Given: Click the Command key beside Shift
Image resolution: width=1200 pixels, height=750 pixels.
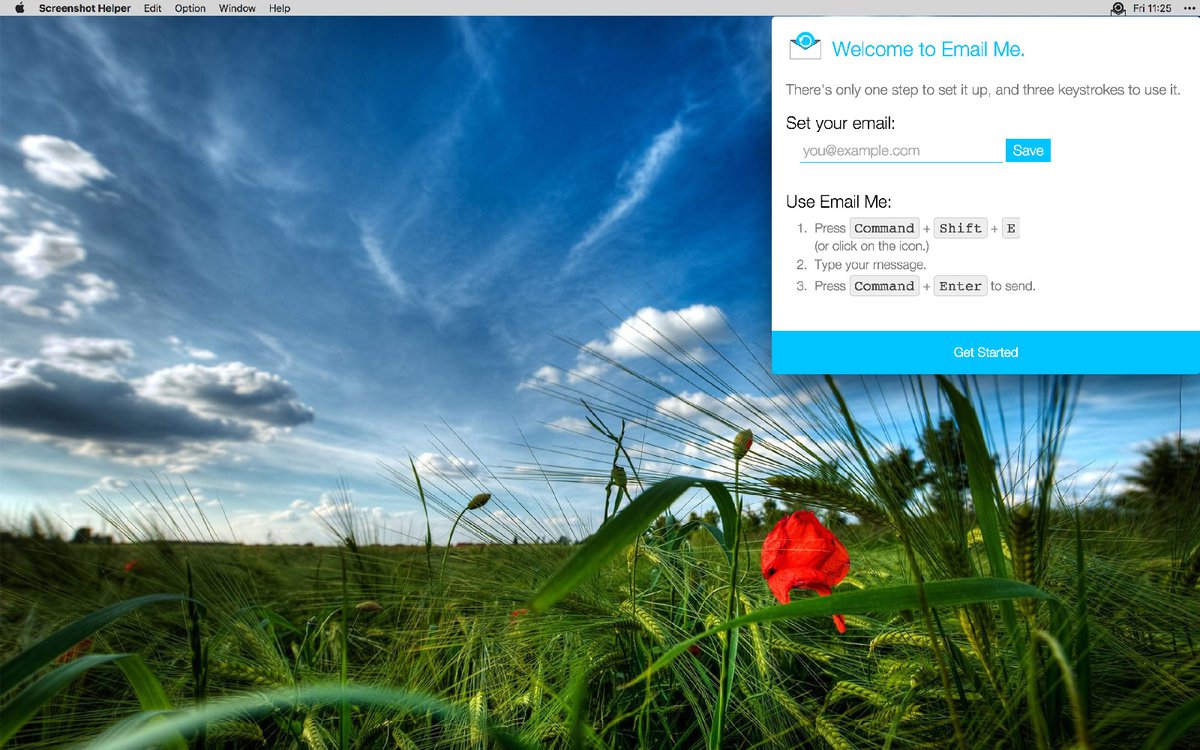Looking at the screenshot, I should 884,228.
